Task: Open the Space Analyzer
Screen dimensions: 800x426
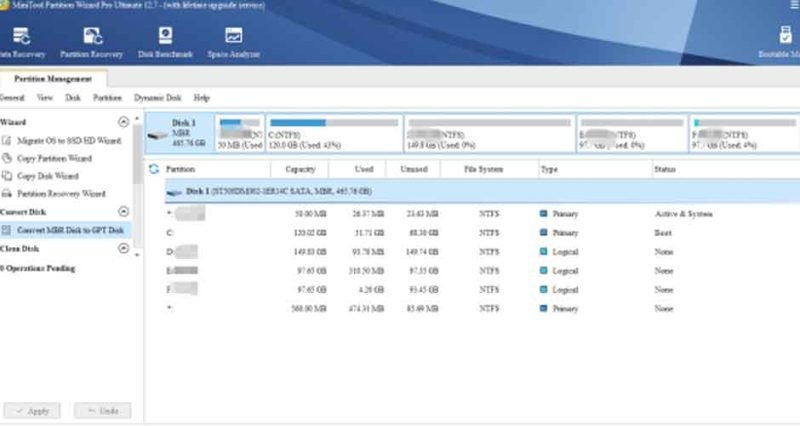Action: [x=233, y=43]
